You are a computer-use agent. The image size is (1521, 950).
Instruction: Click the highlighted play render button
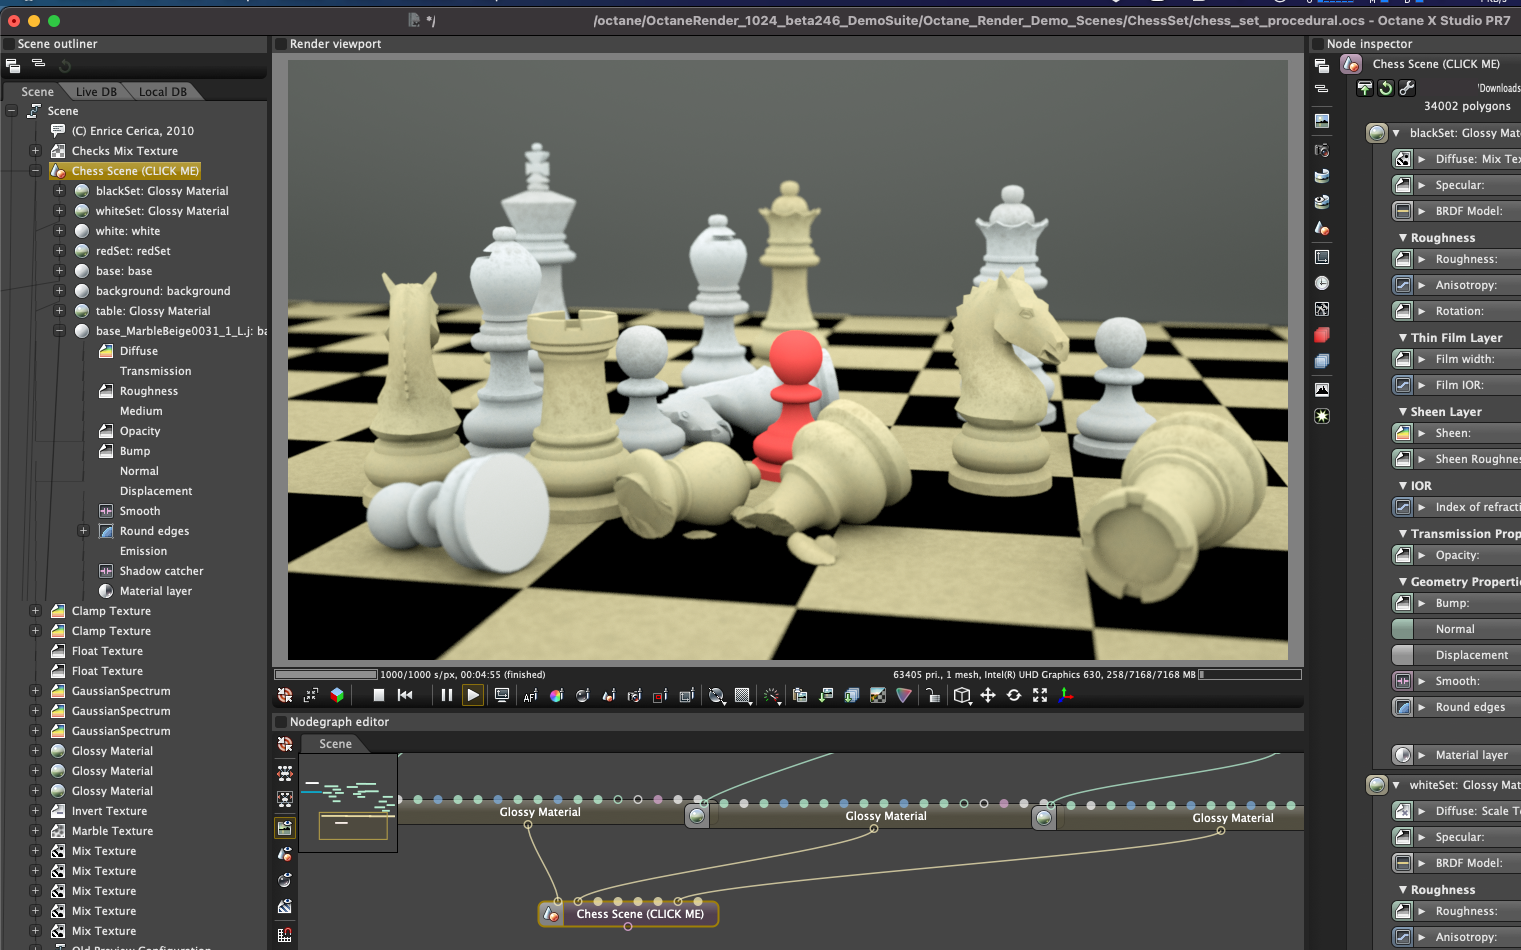click(473, 695)
